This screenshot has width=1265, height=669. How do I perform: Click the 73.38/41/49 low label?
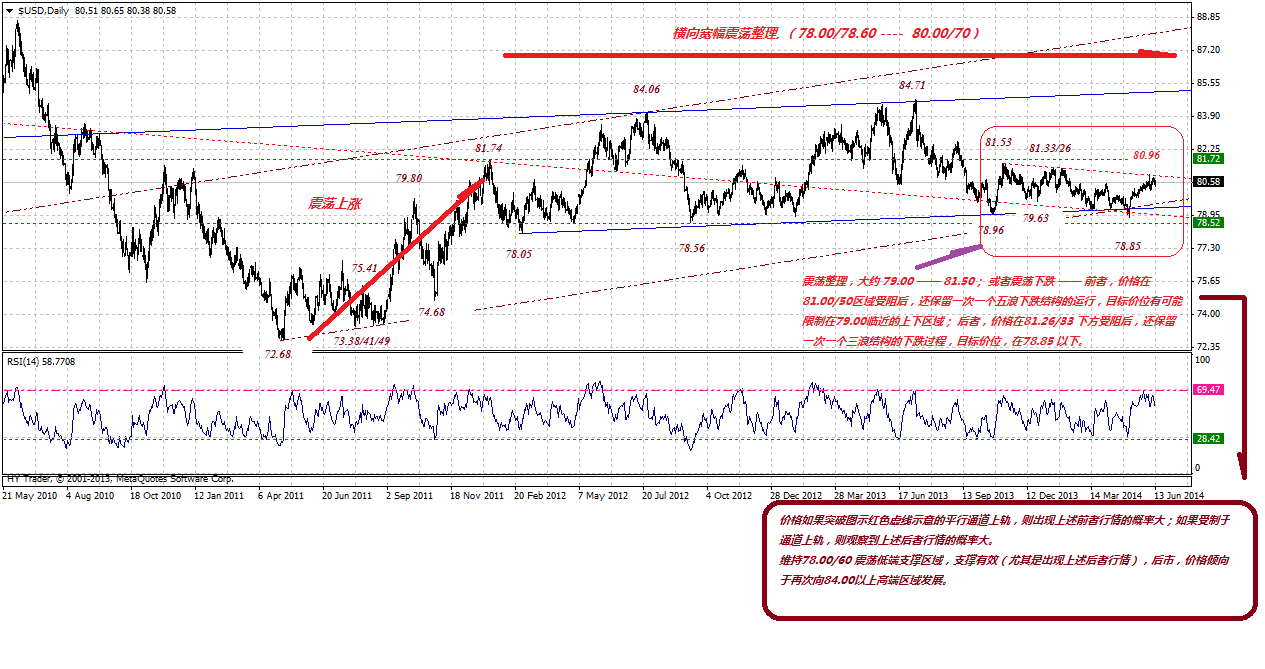tap(362, 341)
